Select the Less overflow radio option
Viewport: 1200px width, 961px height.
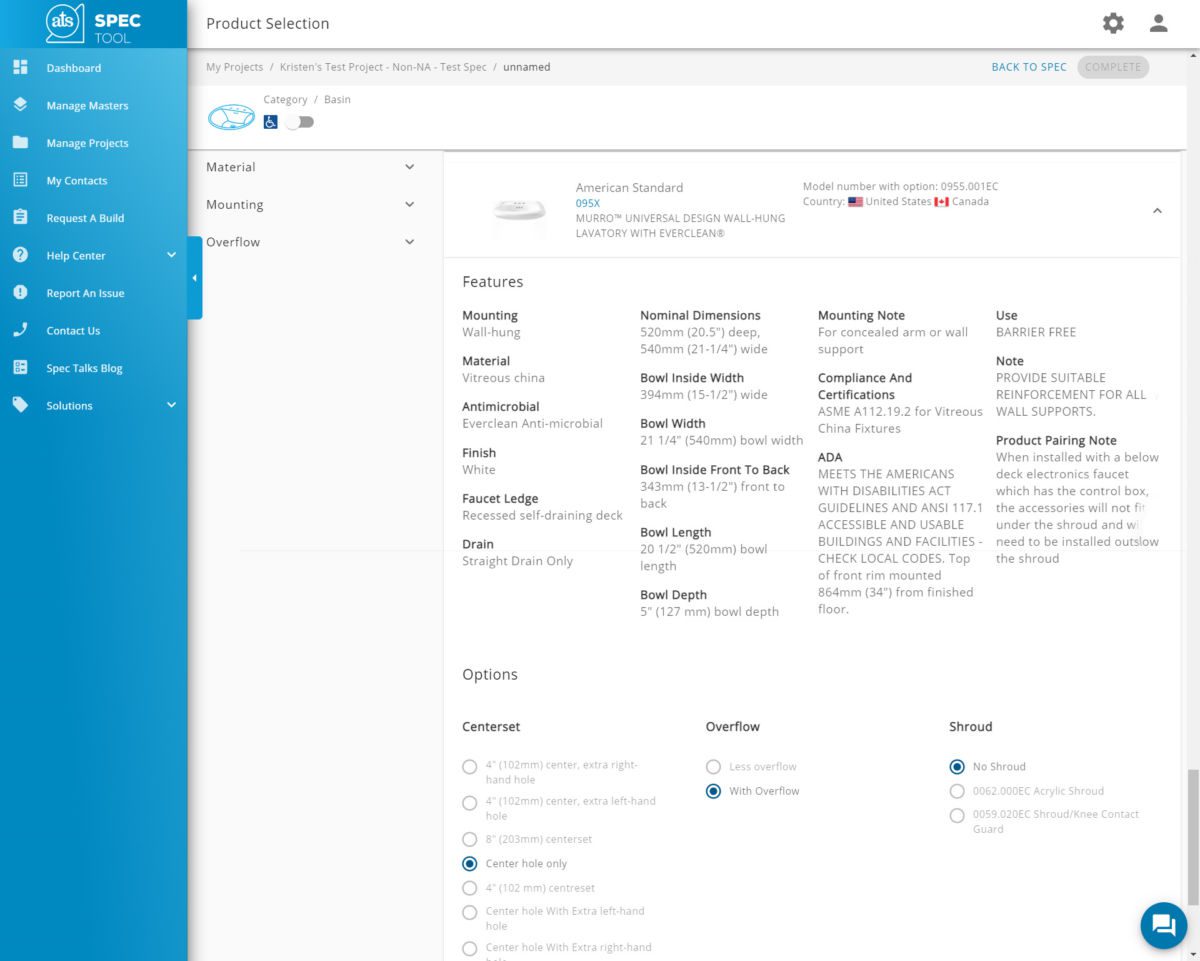click(713, 767)
